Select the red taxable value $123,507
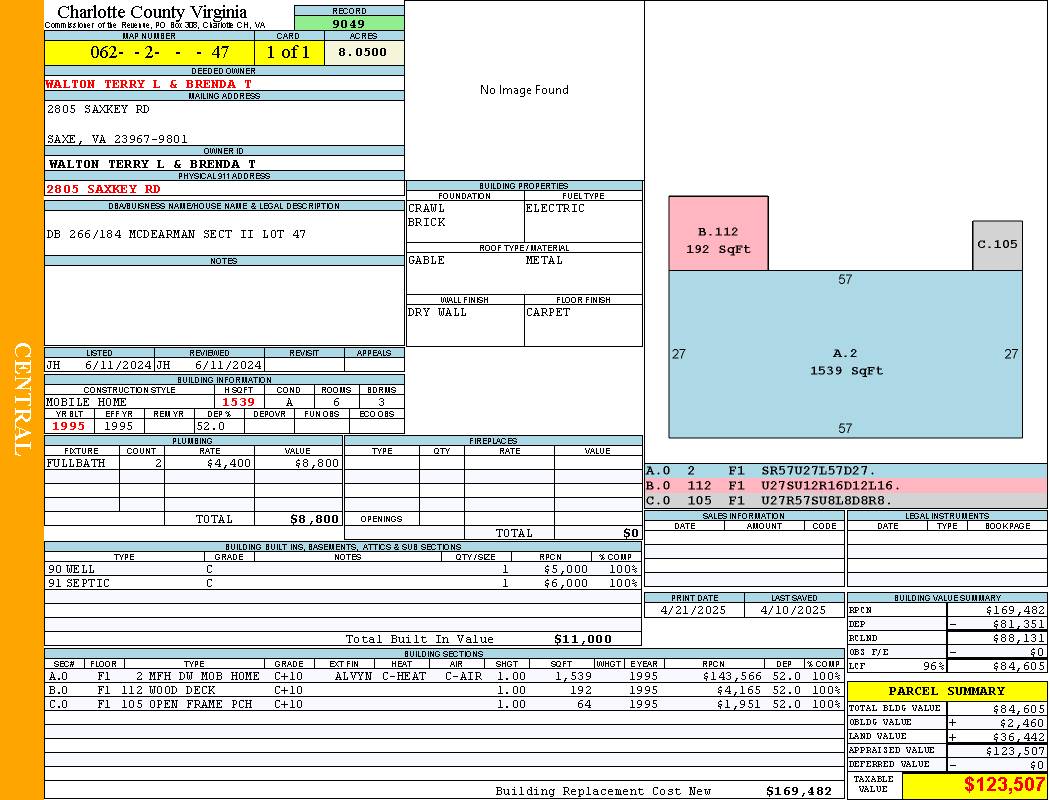The height and width of the screenshot is (800, 1050). click(x=975, y=785)
